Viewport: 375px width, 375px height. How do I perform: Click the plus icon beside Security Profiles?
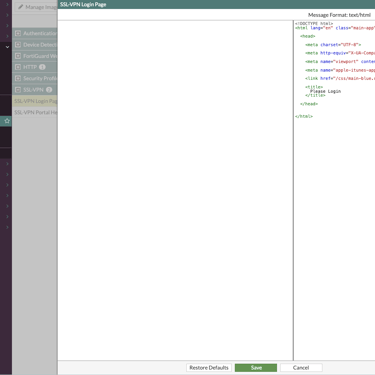18,78
